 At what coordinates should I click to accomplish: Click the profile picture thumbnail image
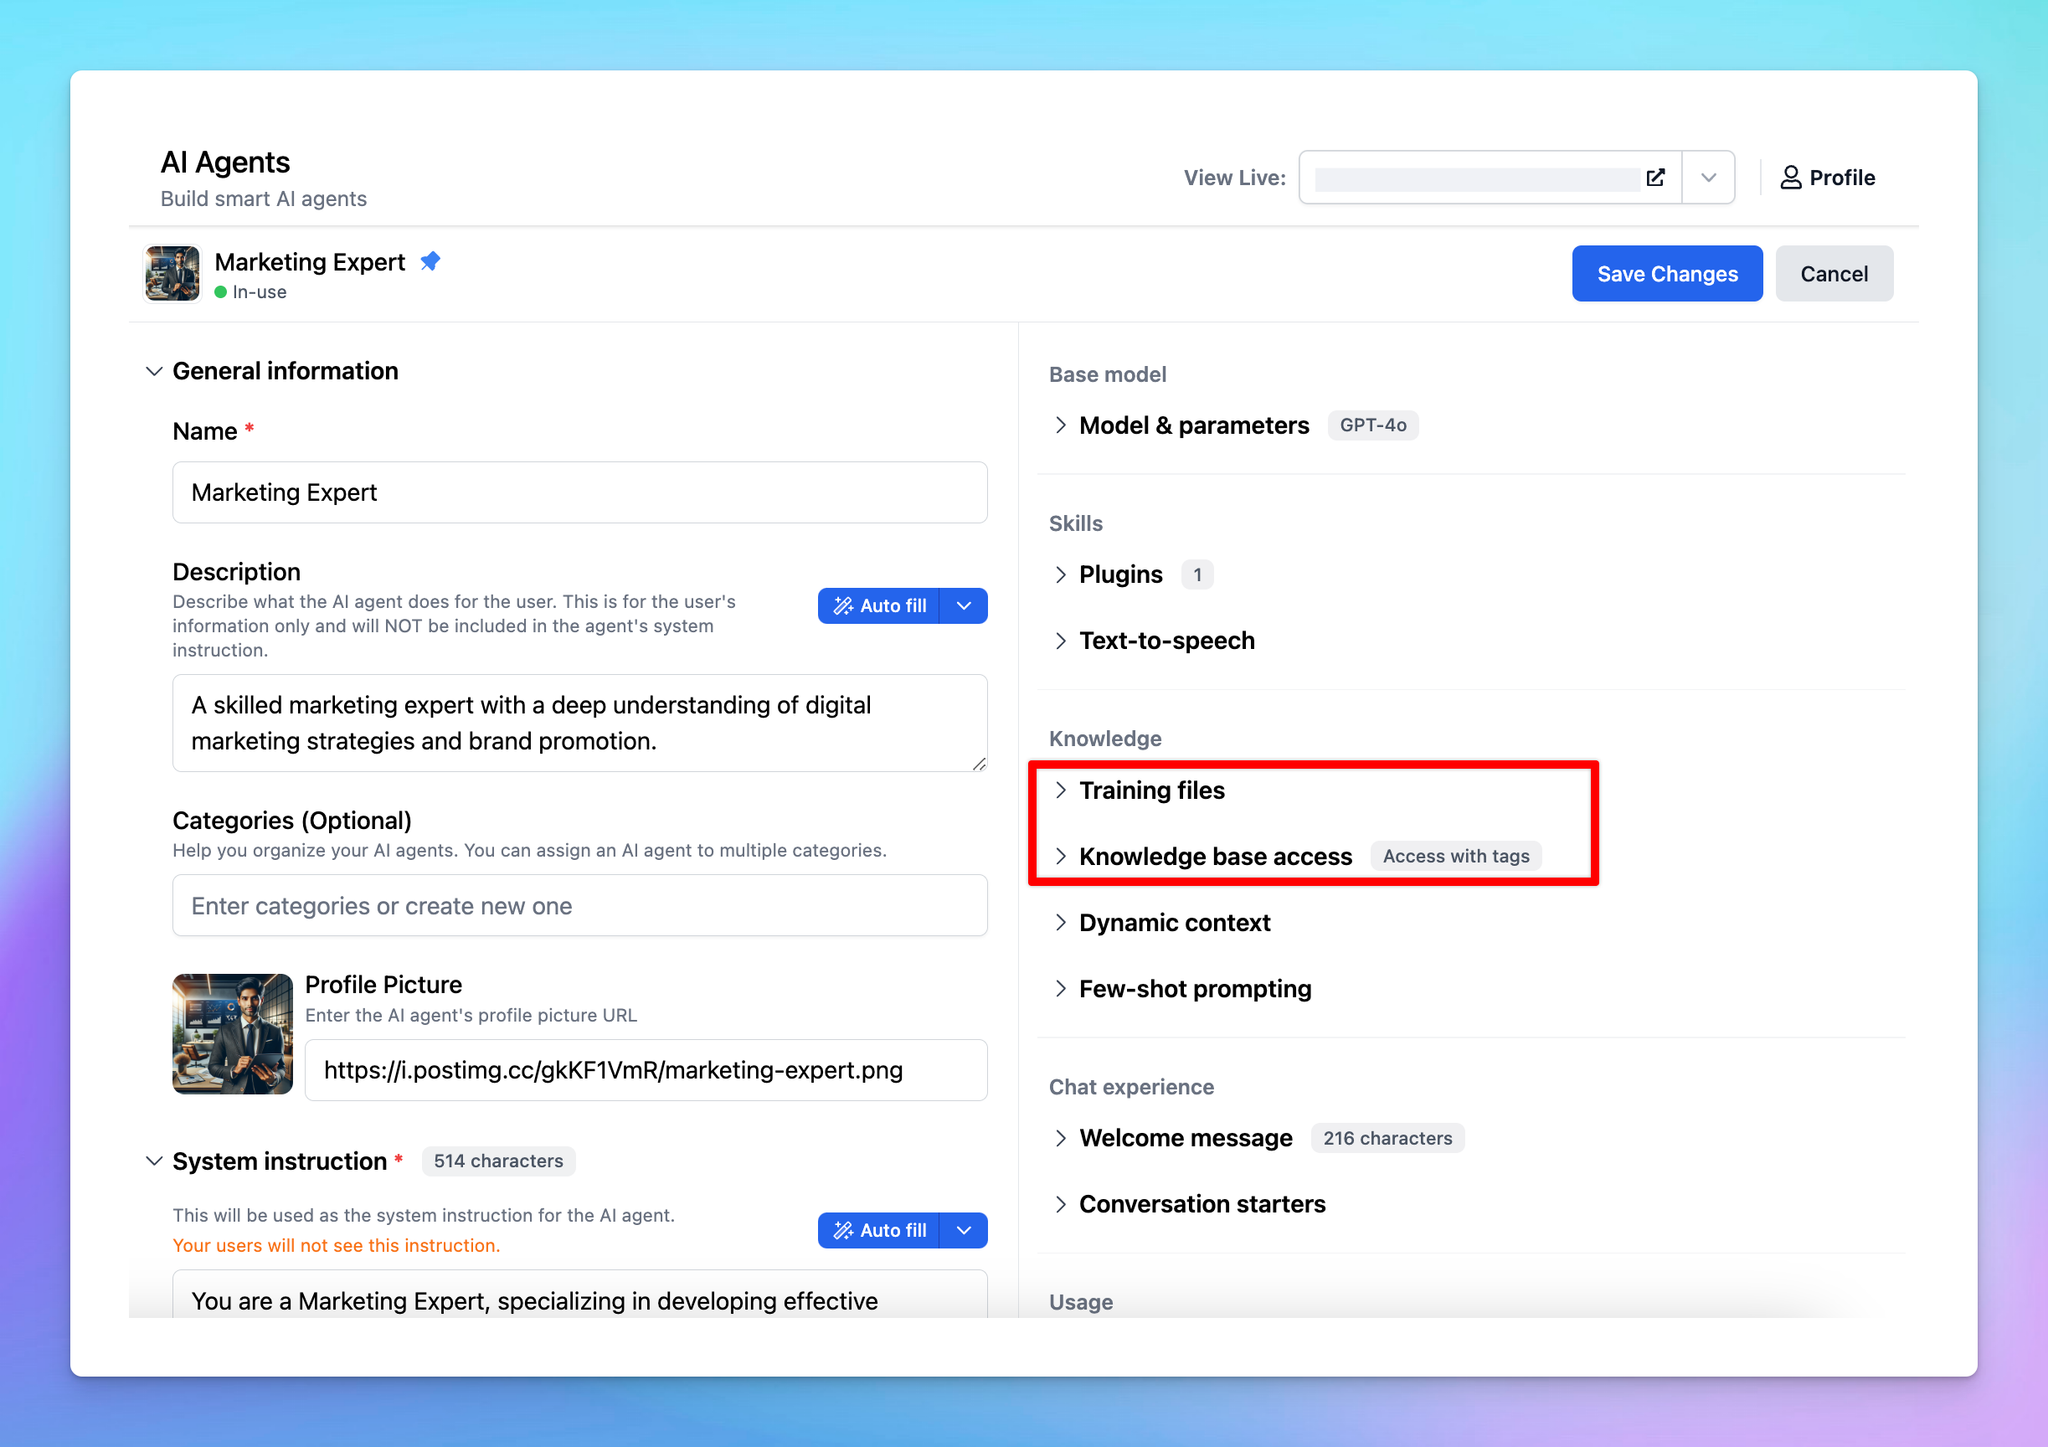[233, 1034]
